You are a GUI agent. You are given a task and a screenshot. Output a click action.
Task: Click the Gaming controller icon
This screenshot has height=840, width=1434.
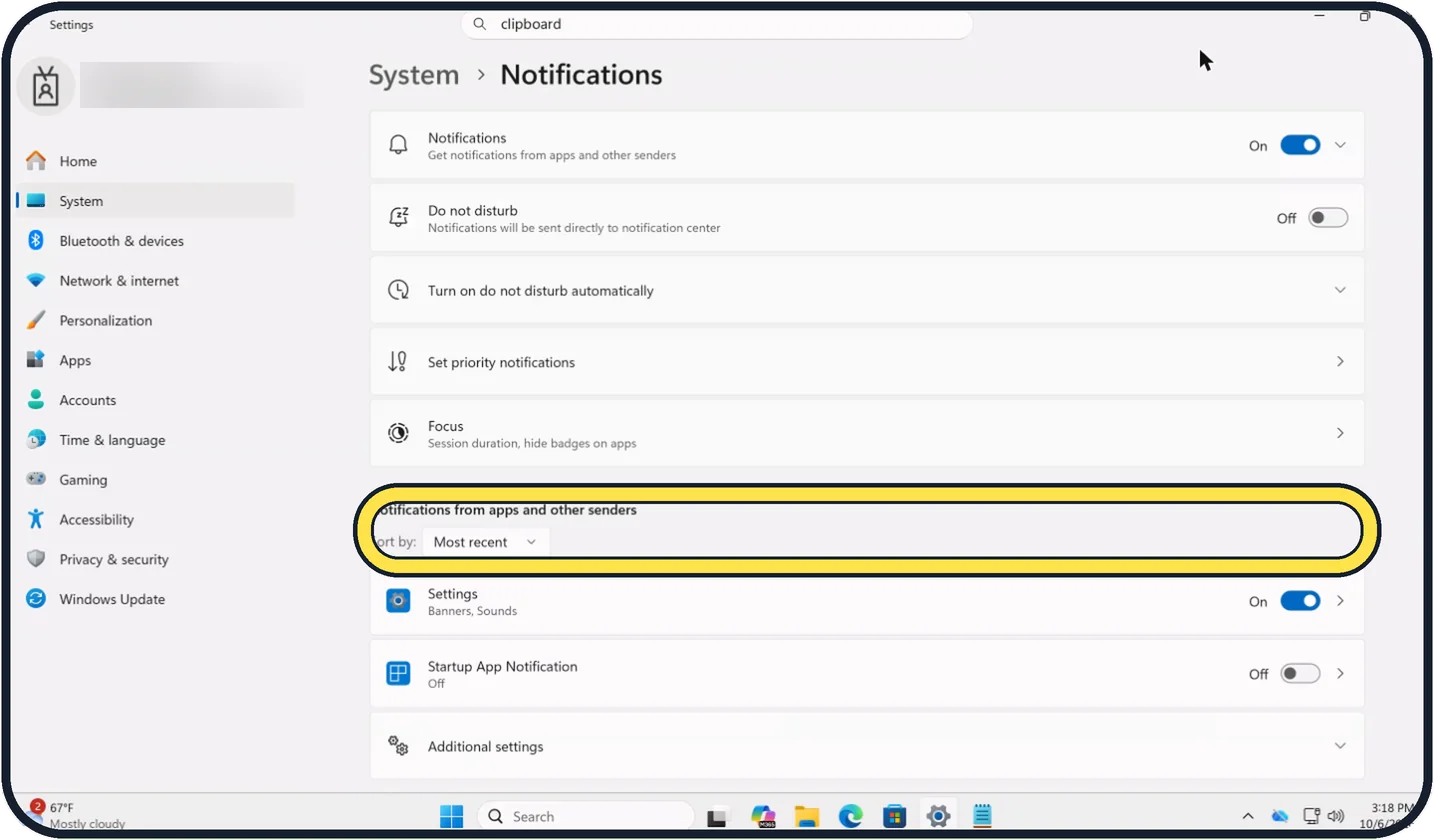point(36,480)
